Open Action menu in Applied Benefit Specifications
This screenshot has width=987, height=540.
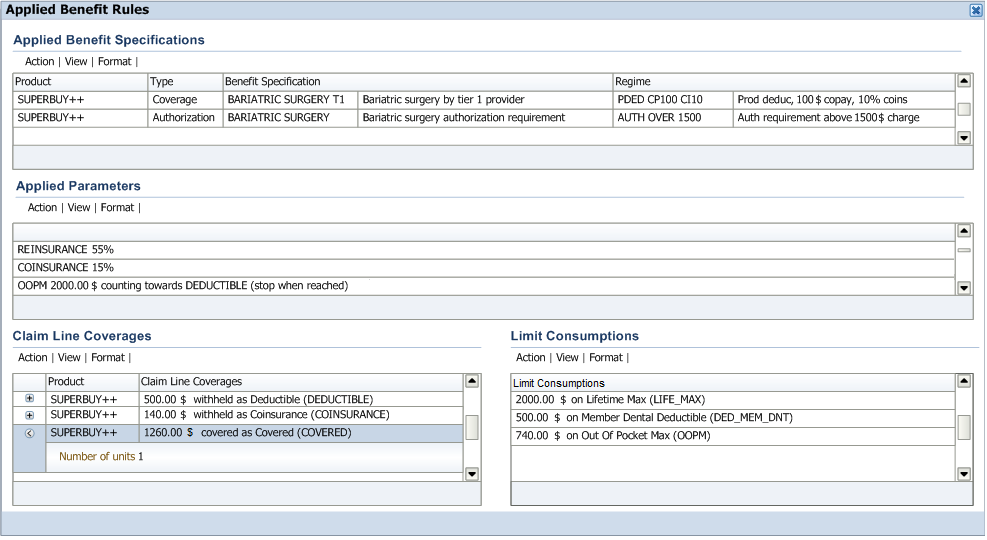(39, 62)
